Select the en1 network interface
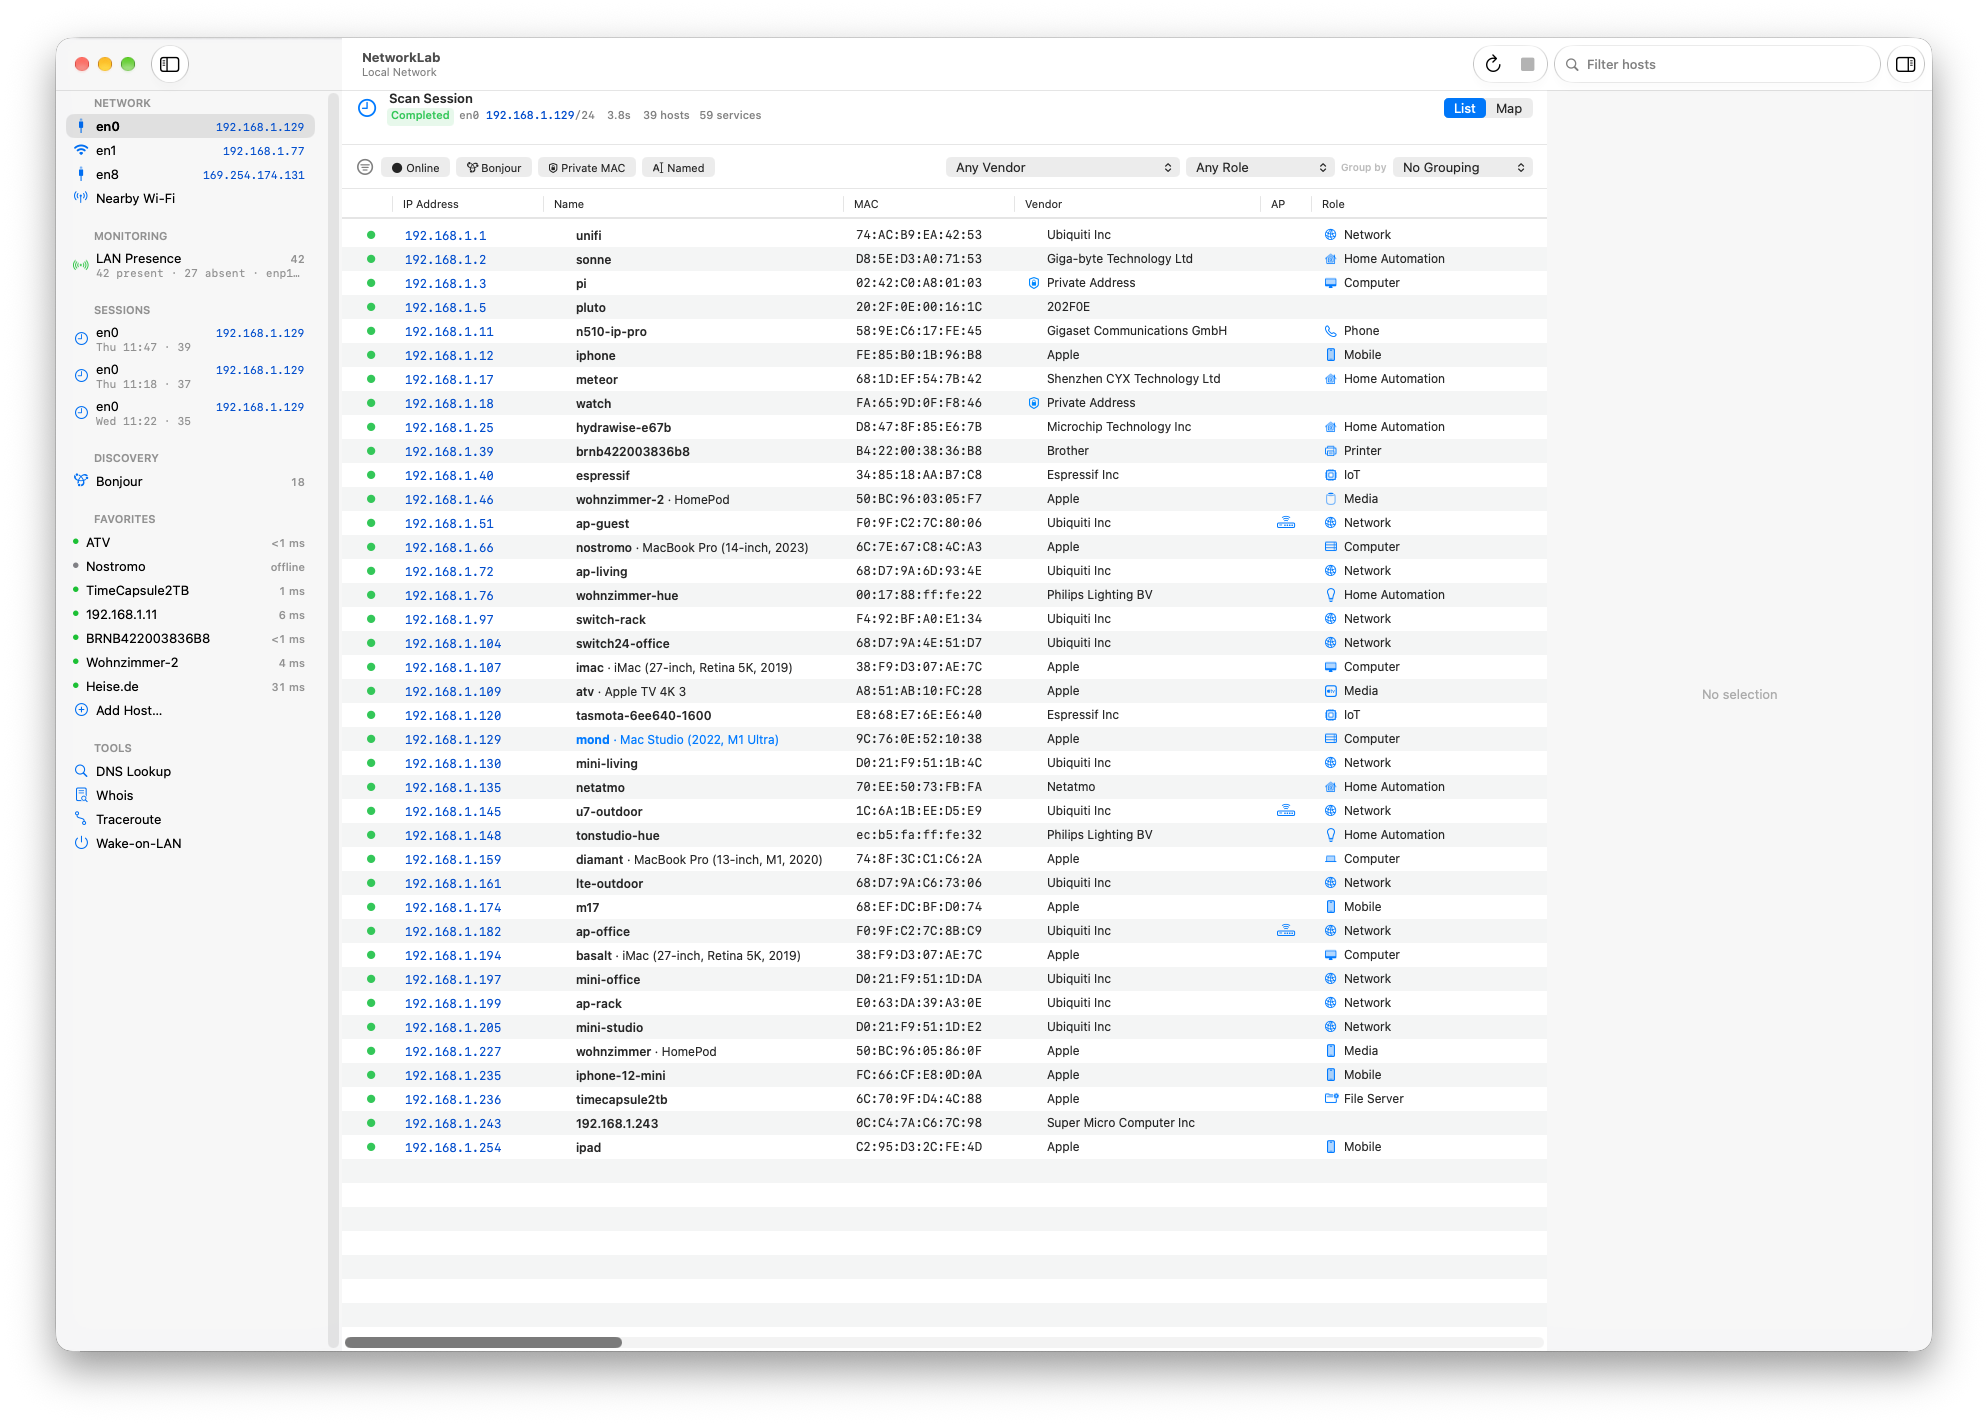 (190, 151)
